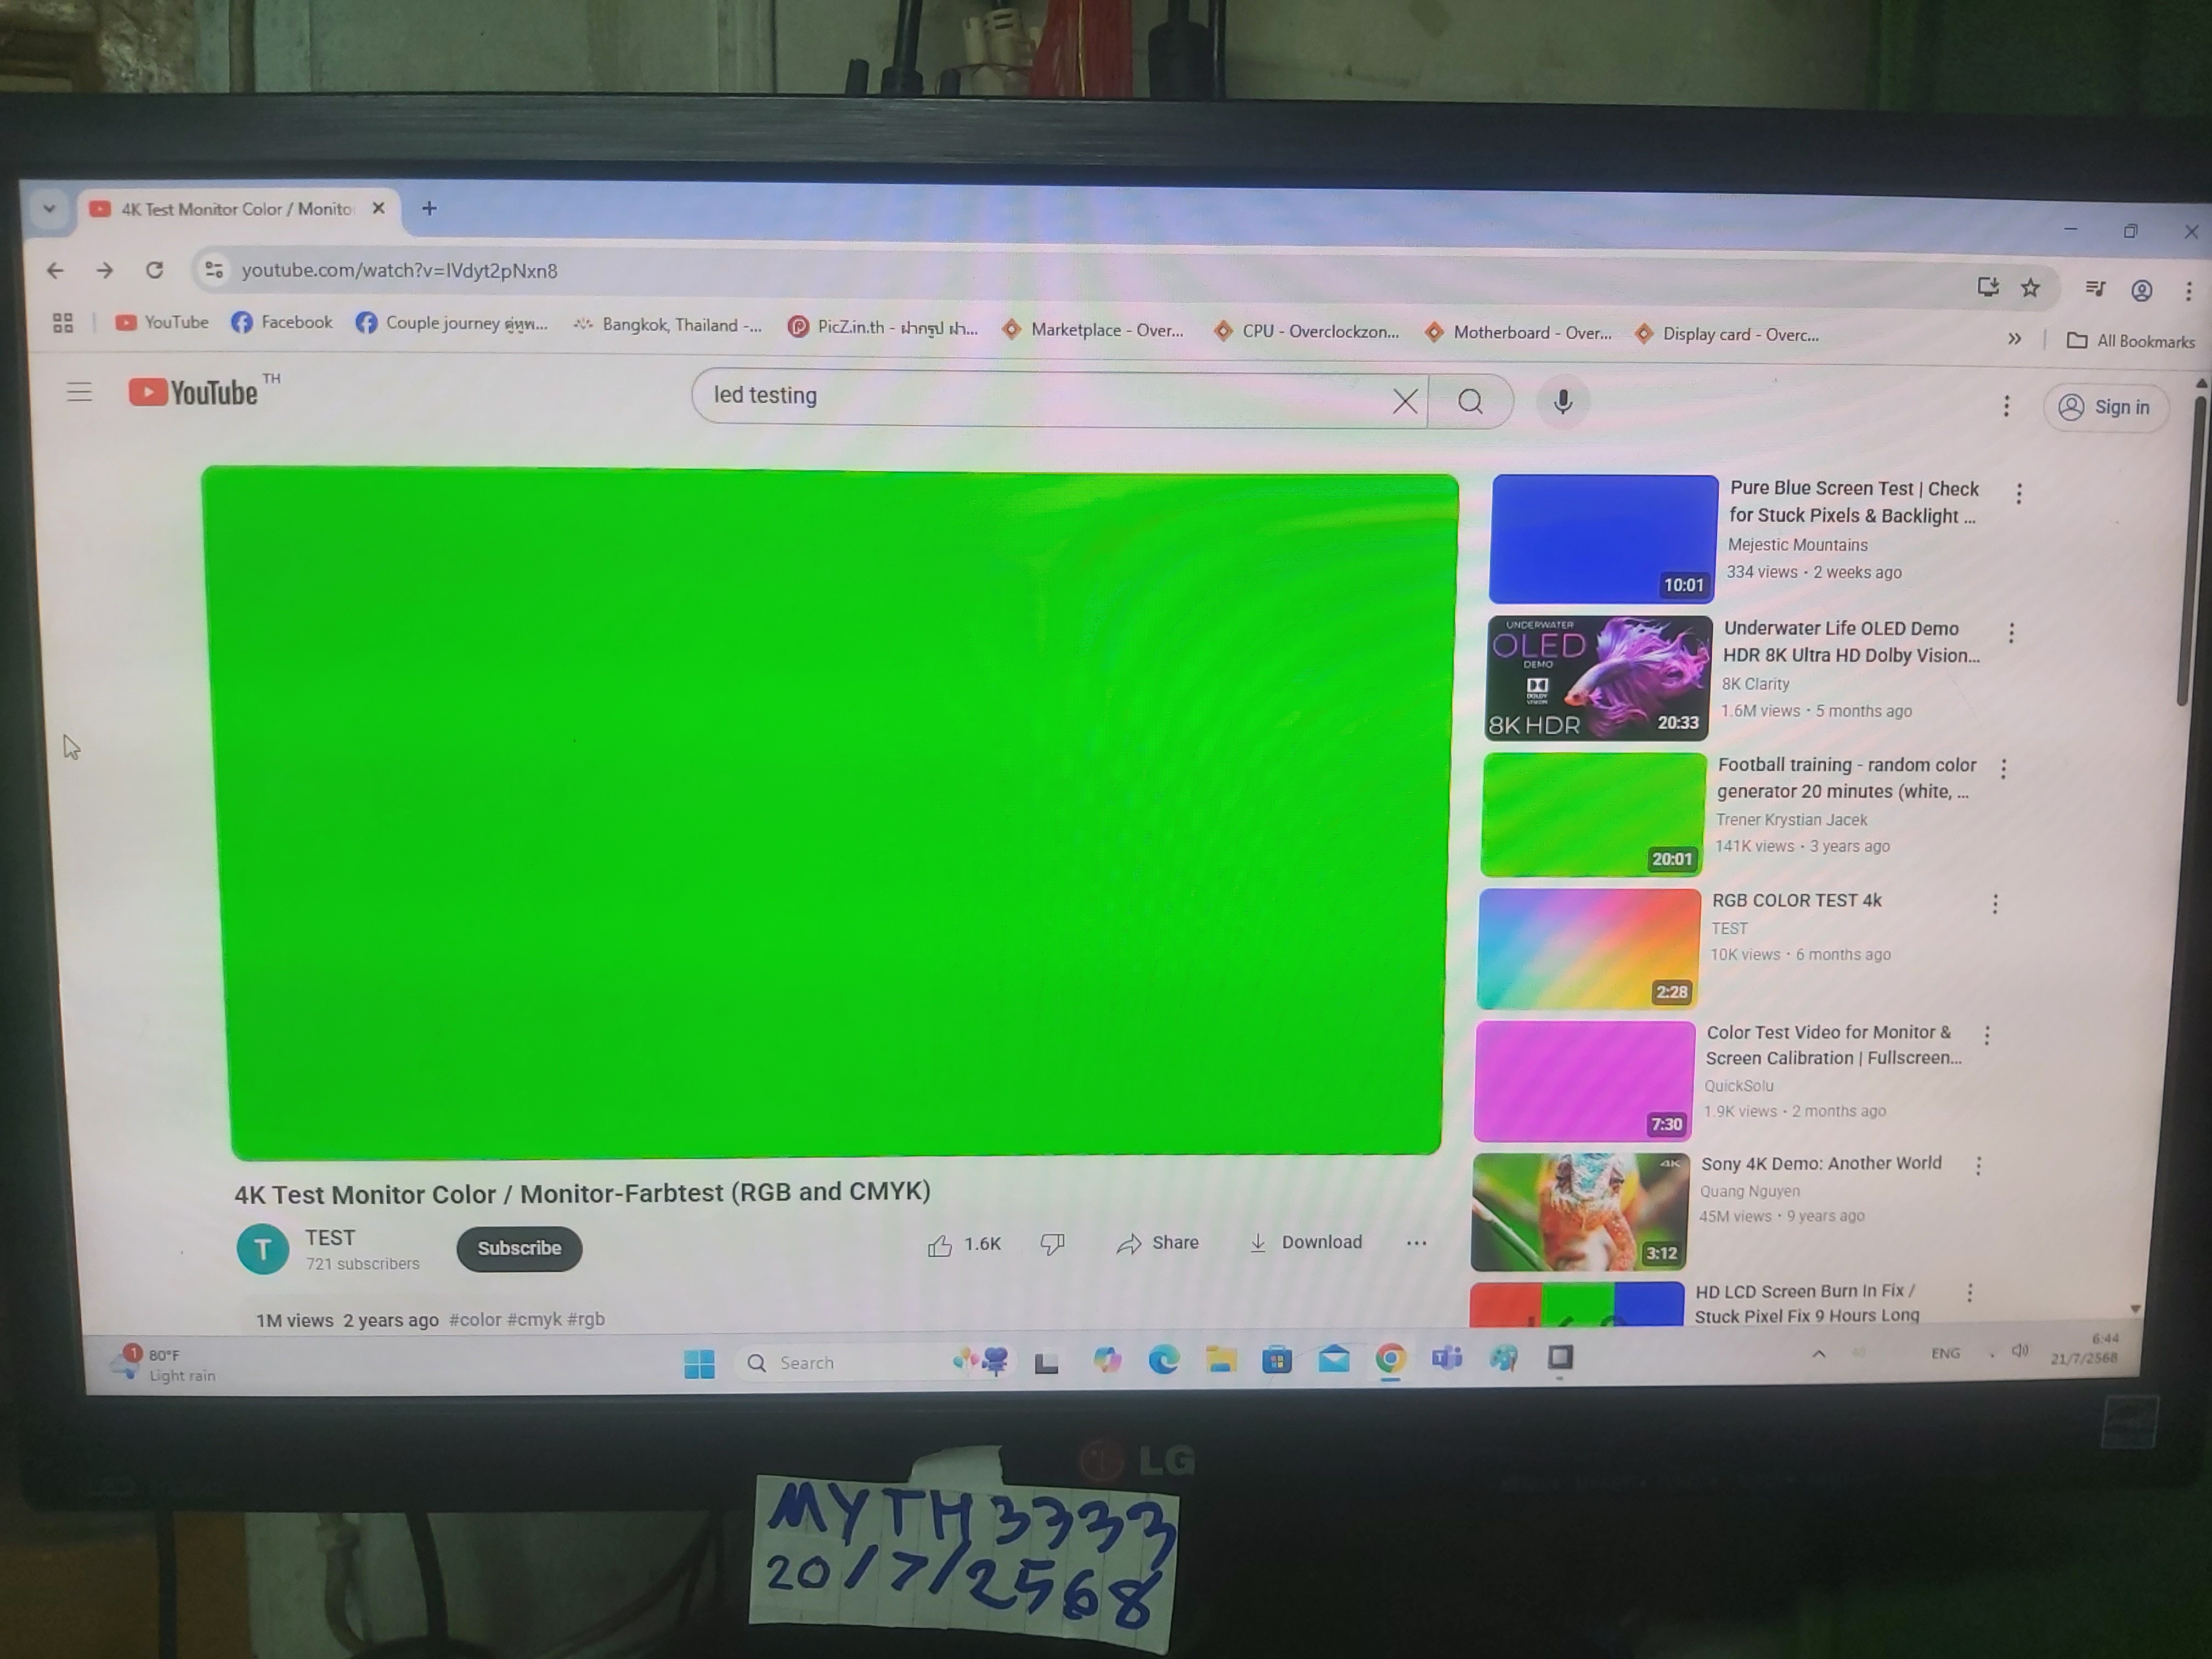The image size is (2212, 1659).
Task: Expand hidden bookmarks double chevron
Action: pos(2014,339)
